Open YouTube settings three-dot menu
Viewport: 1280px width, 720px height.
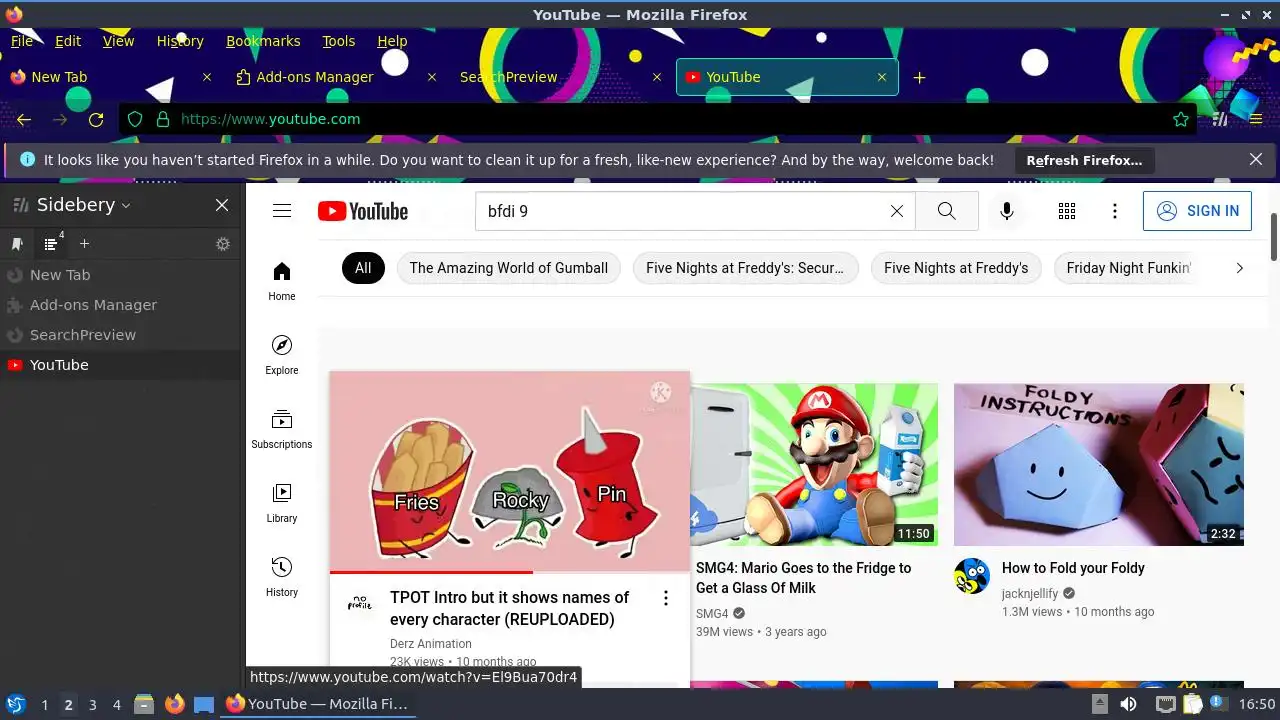pos(1115,211)
